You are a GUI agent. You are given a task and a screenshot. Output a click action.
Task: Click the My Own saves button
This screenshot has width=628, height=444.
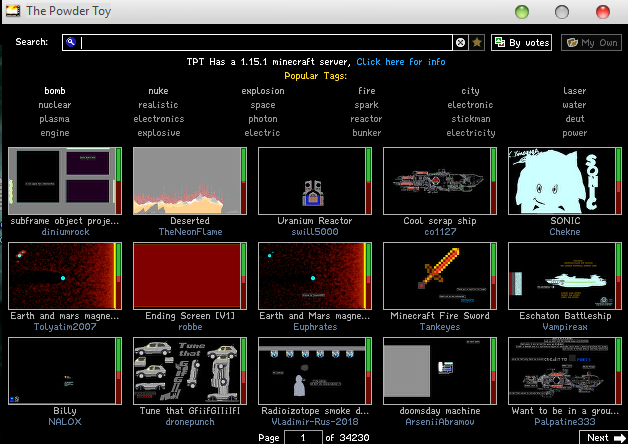591,42
